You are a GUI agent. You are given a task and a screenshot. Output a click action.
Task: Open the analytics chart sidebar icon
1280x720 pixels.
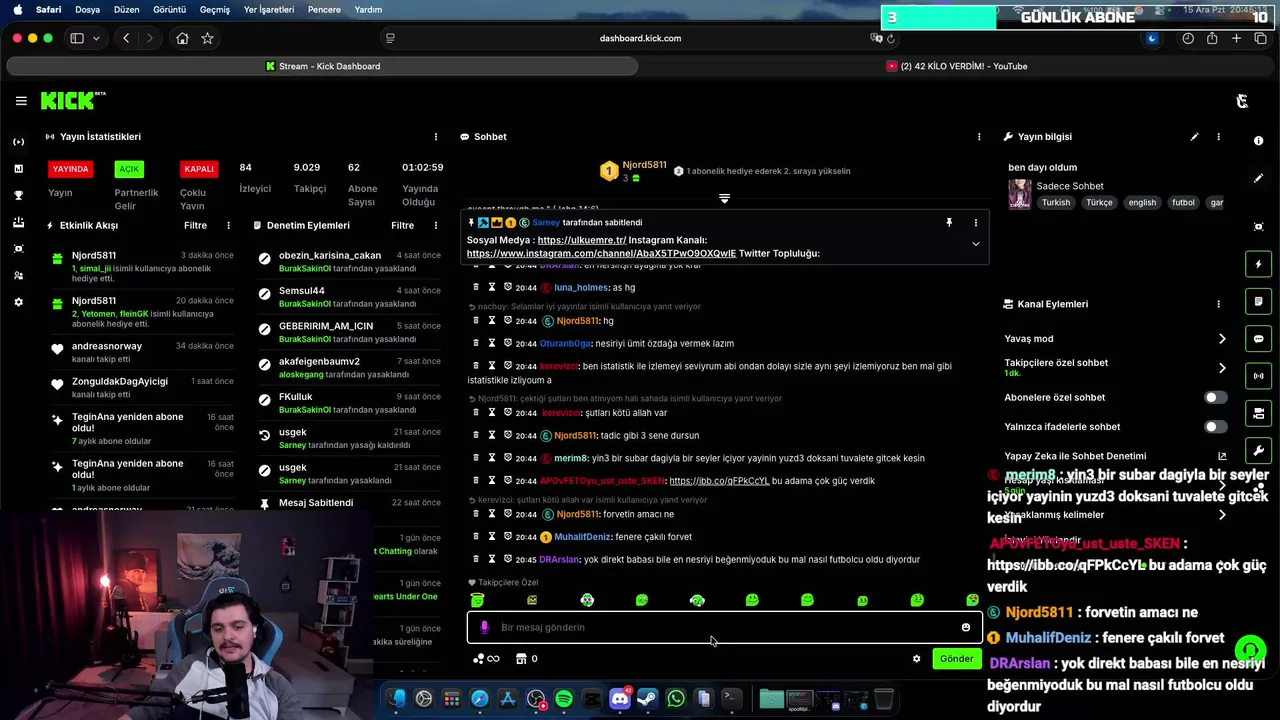pos(19,168)
